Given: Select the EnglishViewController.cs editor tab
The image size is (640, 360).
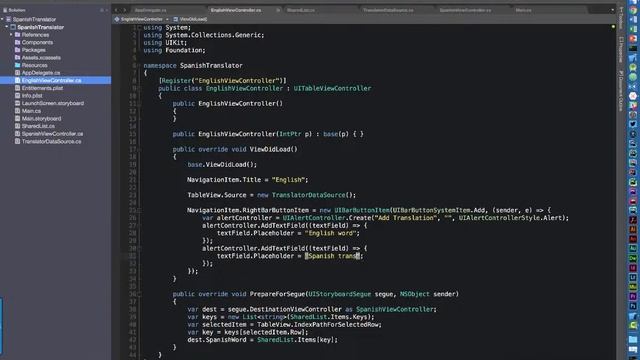Looking at the screenshot, I should pos(236,10).
